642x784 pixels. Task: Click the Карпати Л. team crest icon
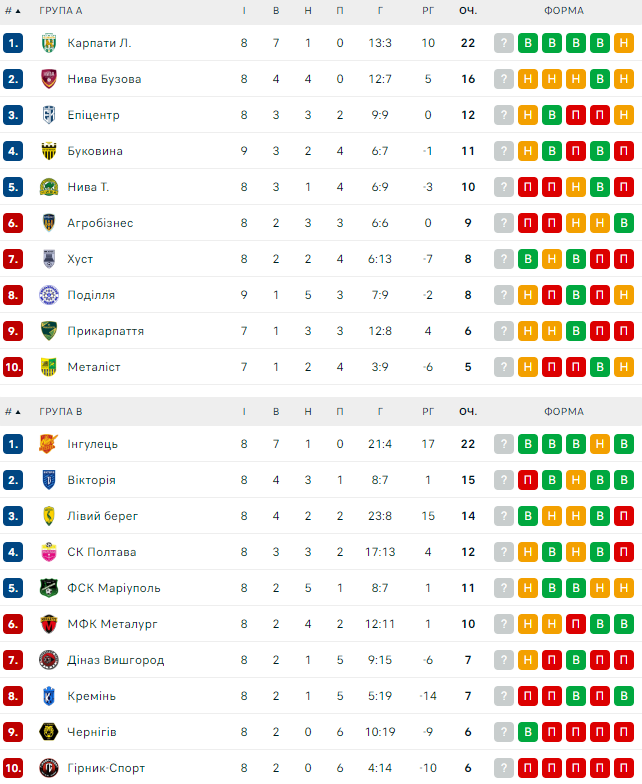(49, 43)
